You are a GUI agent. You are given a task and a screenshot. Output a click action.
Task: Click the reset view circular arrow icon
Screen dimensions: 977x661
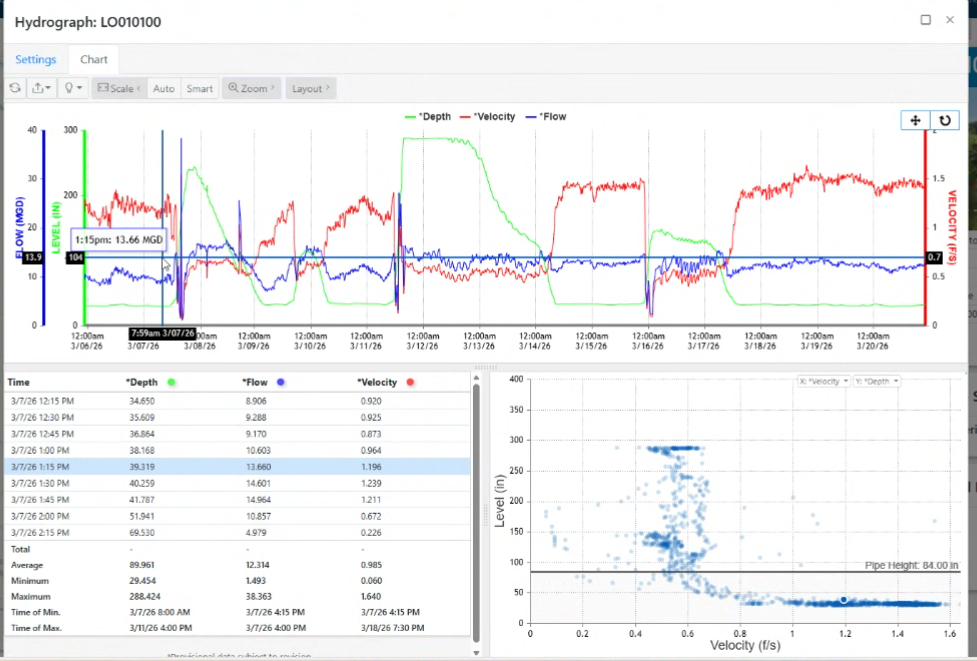point(944,120)
